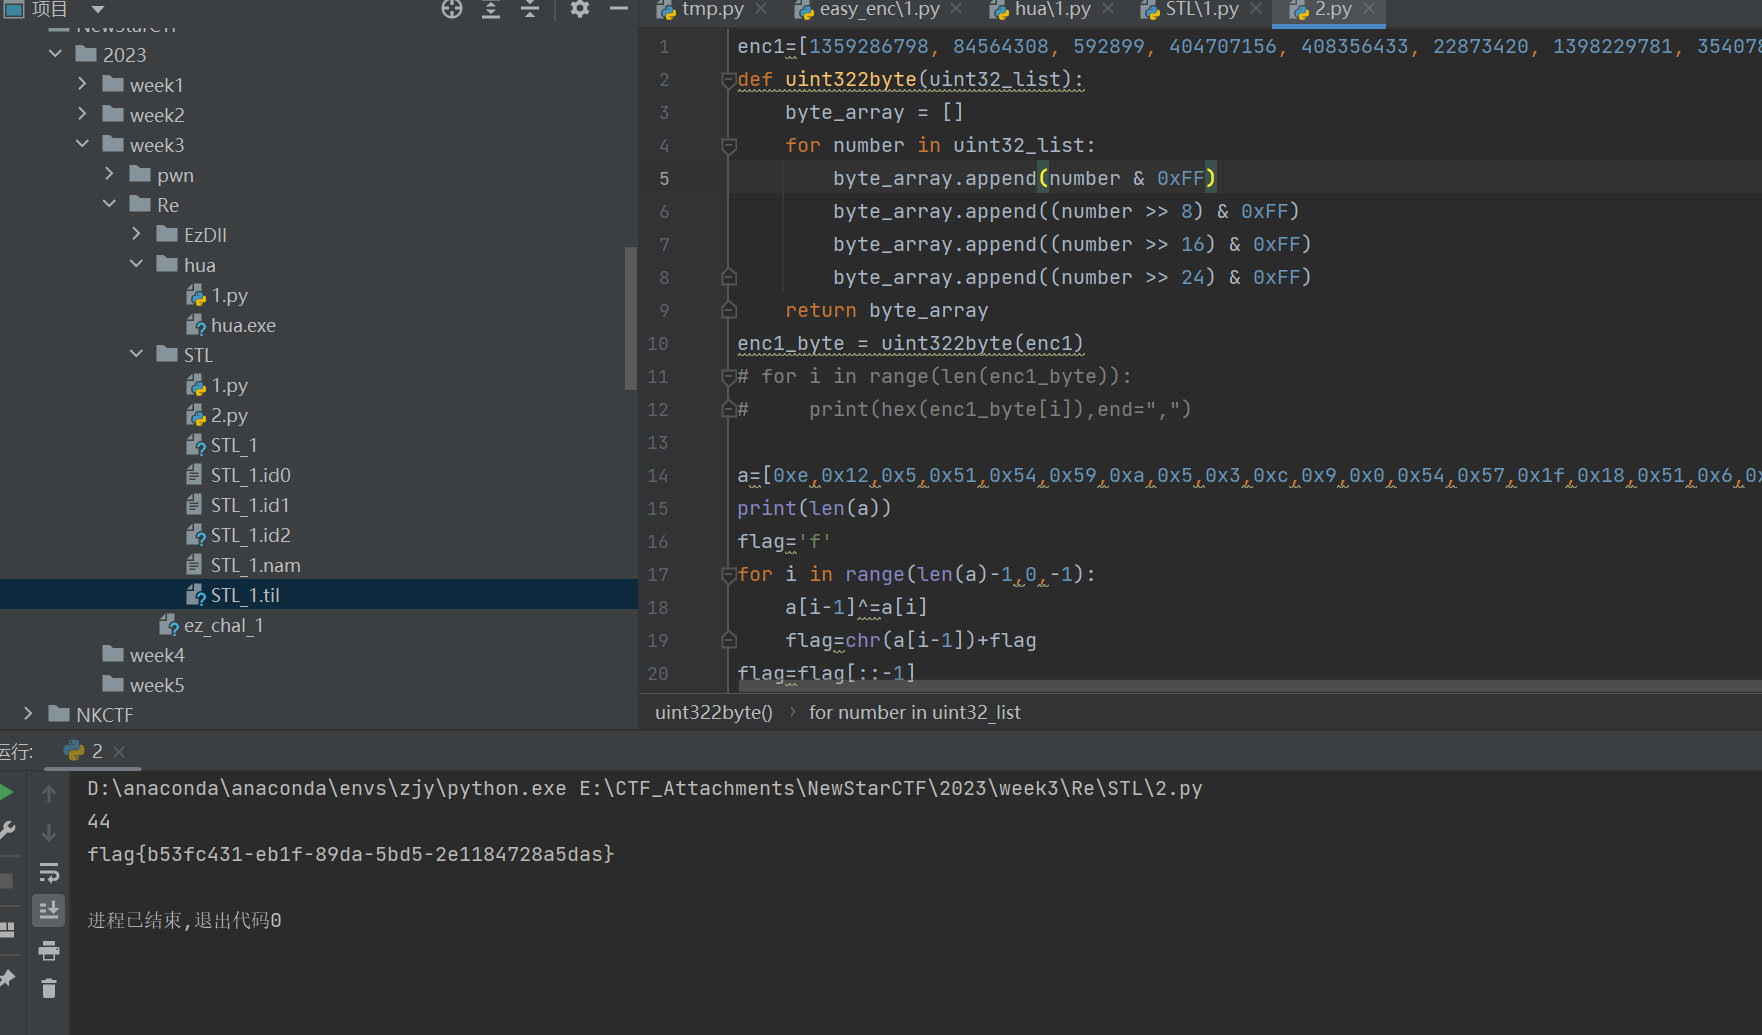Select hua.exe in the project tree
The image size is (1762, 1035).
click(243, 325)
